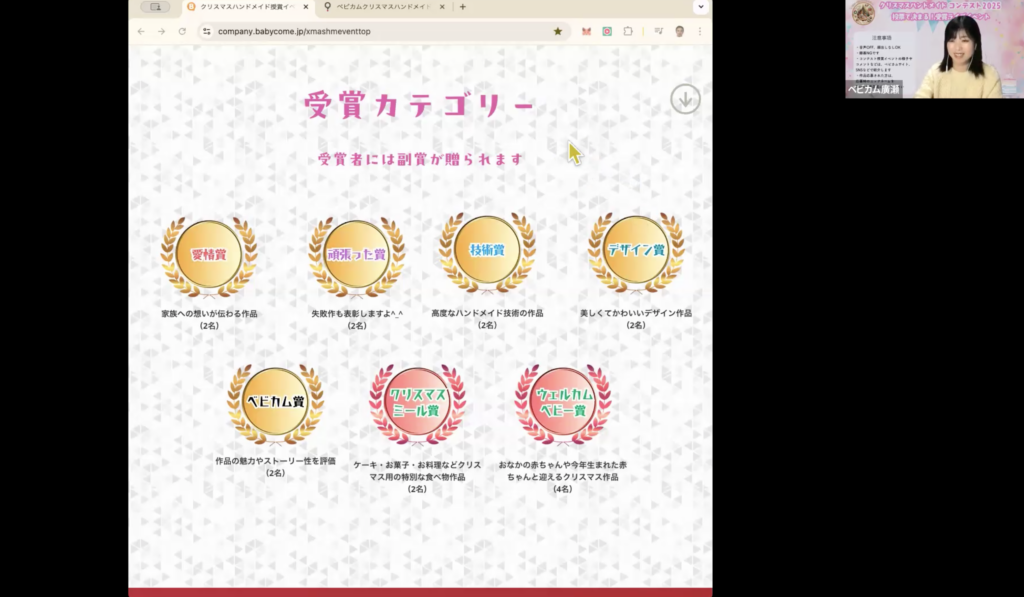Click the browser back arrow
Viewport: 1024px width, 597px height.
pyautogui.click(x=141, y=31)
